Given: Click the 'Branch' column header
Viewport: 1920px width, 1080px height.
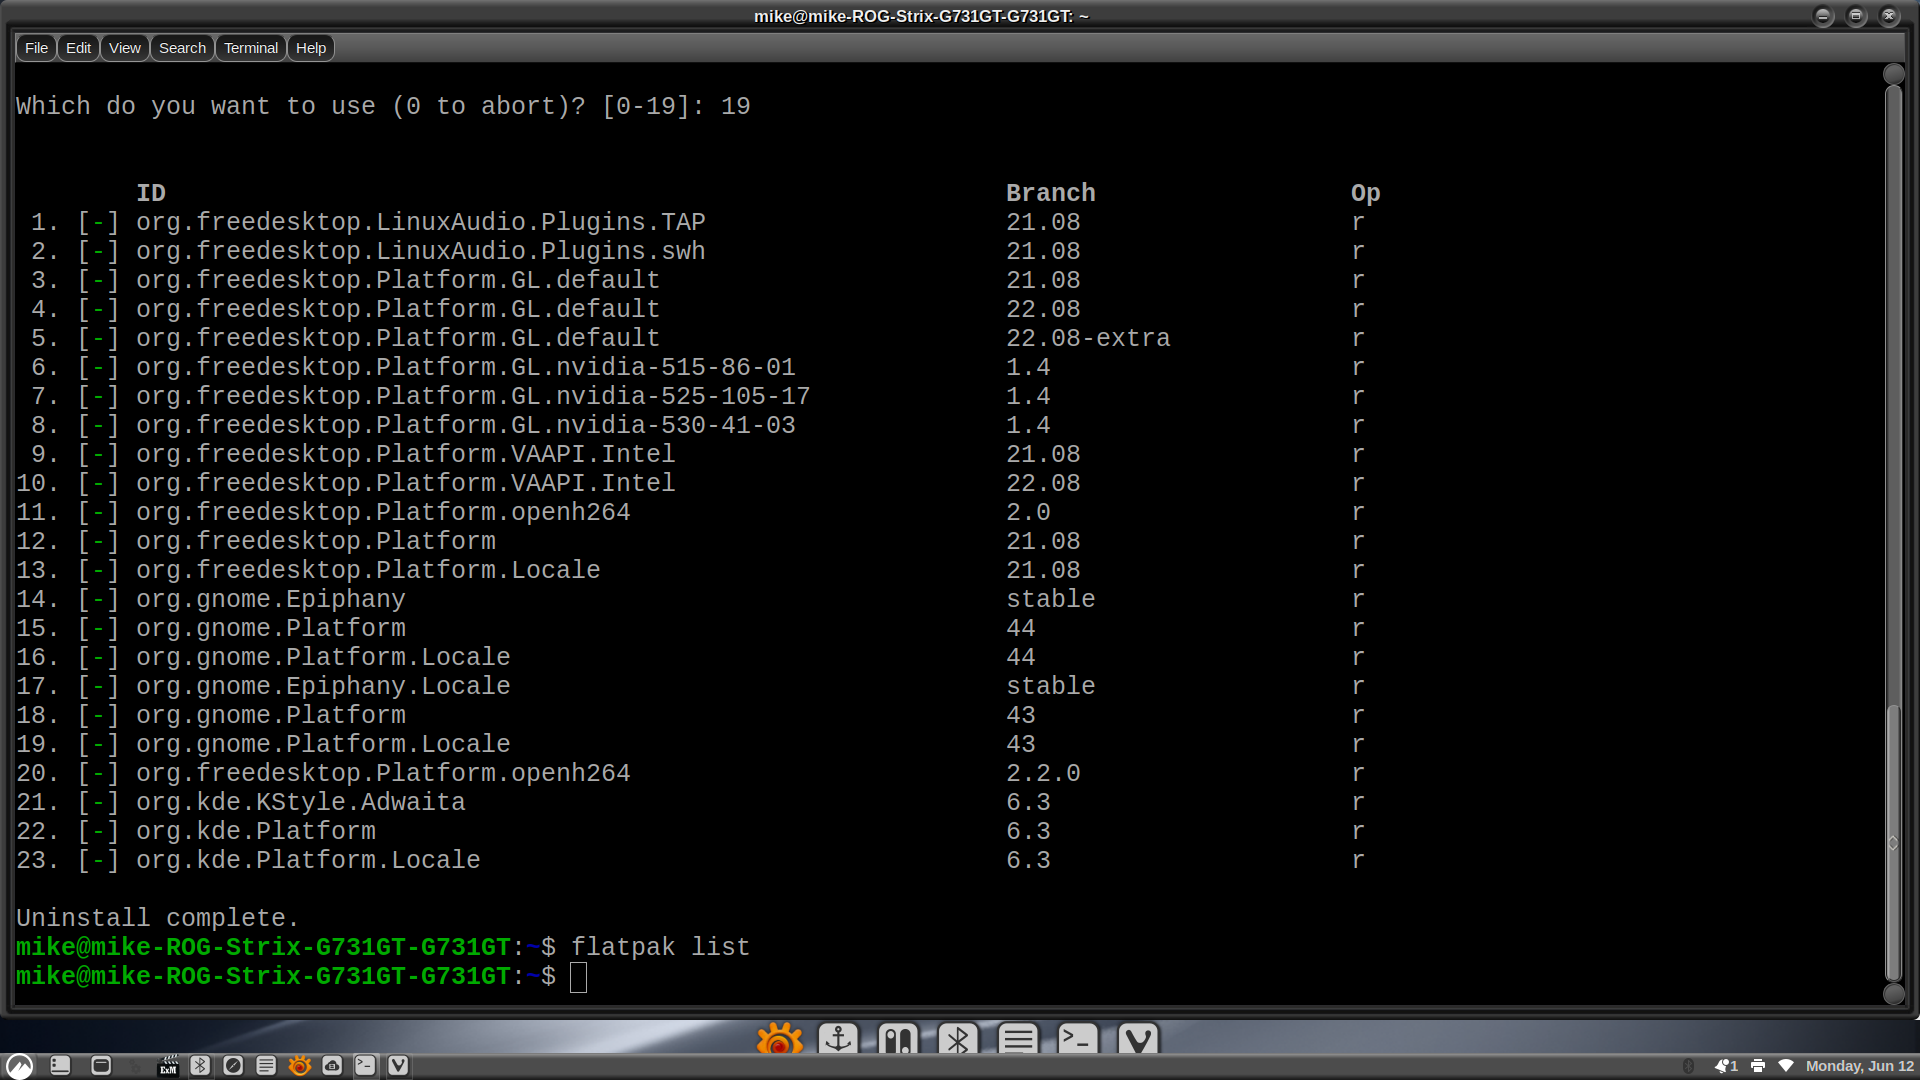Looking at the screenshot, I should (x=1051, y=193).
